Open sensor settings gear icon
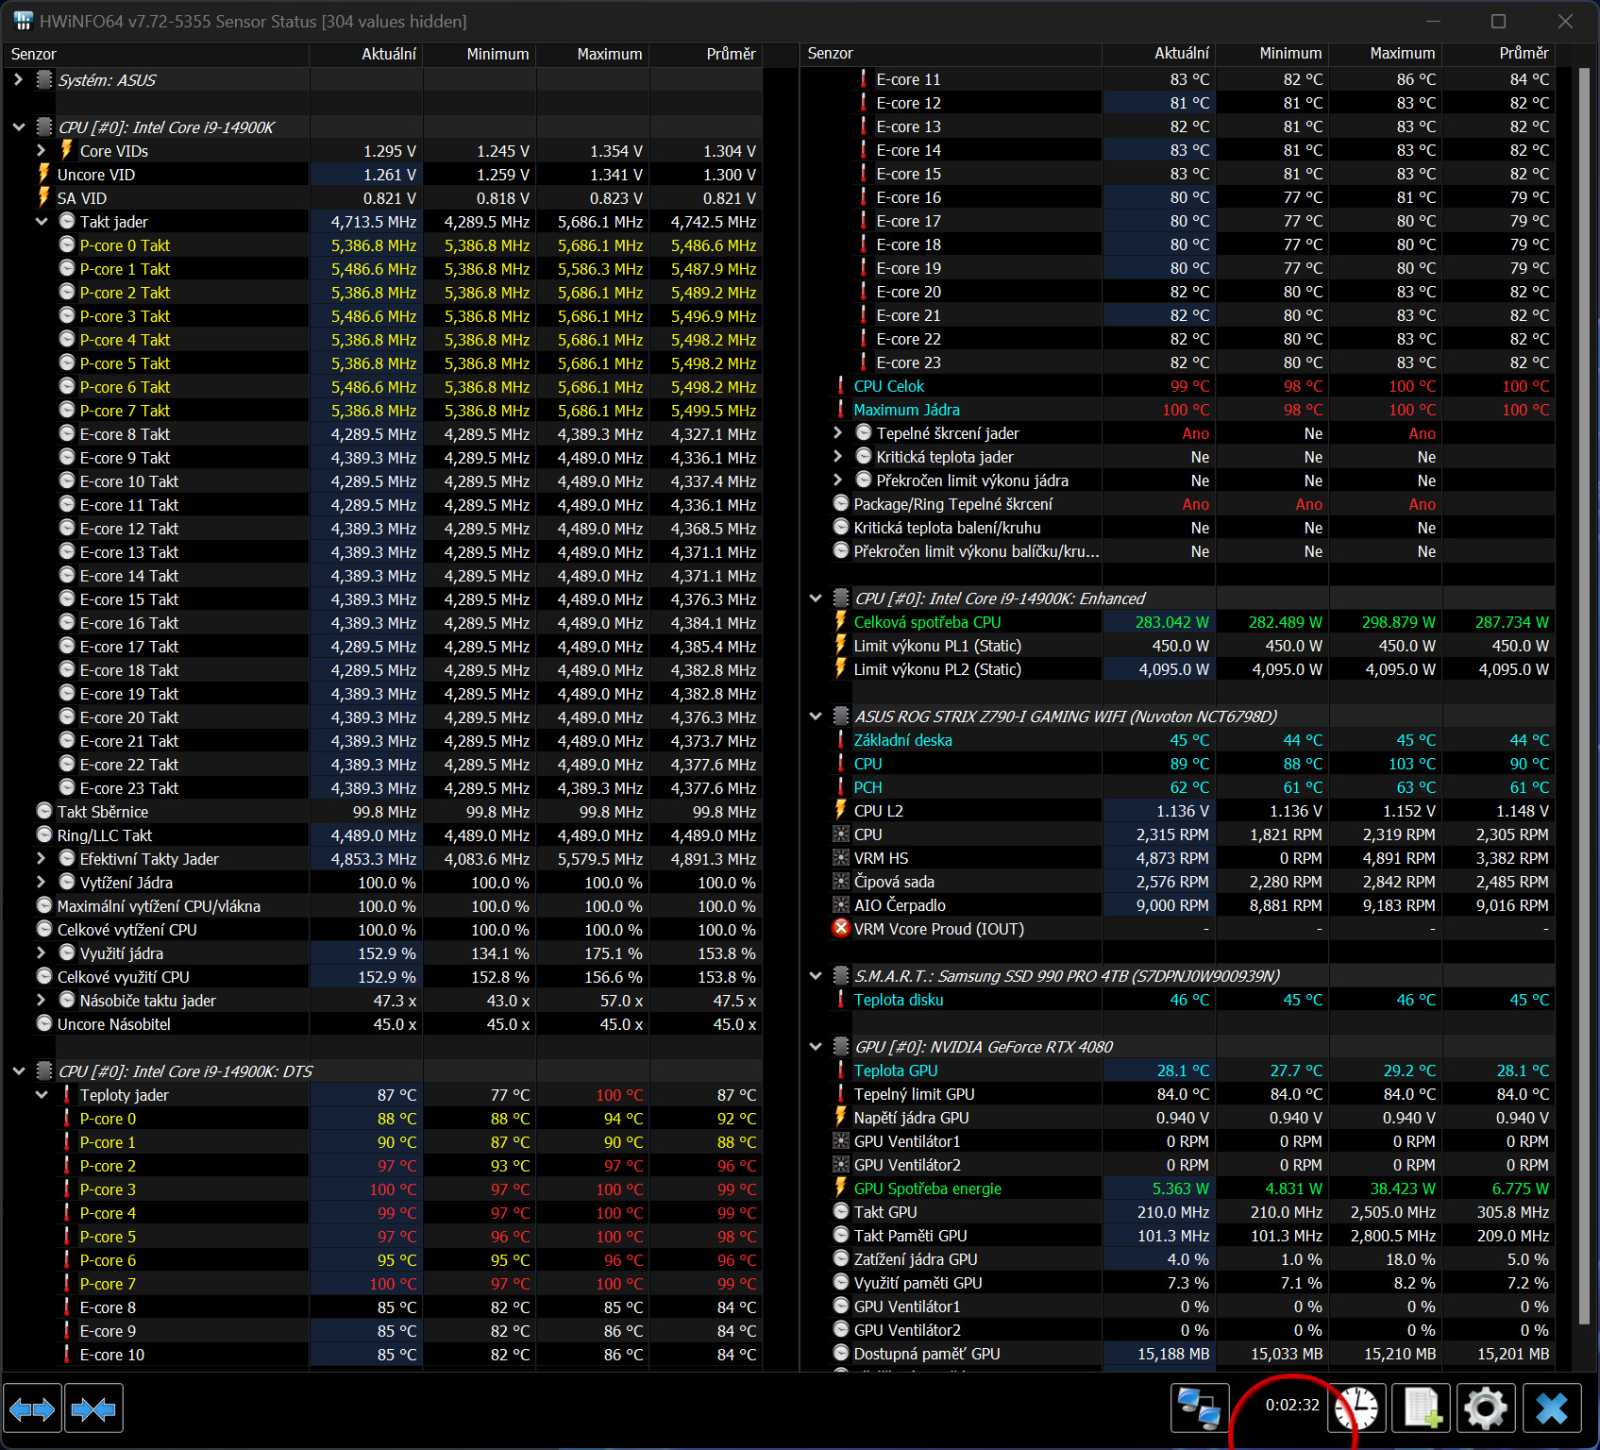 [1486, 1410]
